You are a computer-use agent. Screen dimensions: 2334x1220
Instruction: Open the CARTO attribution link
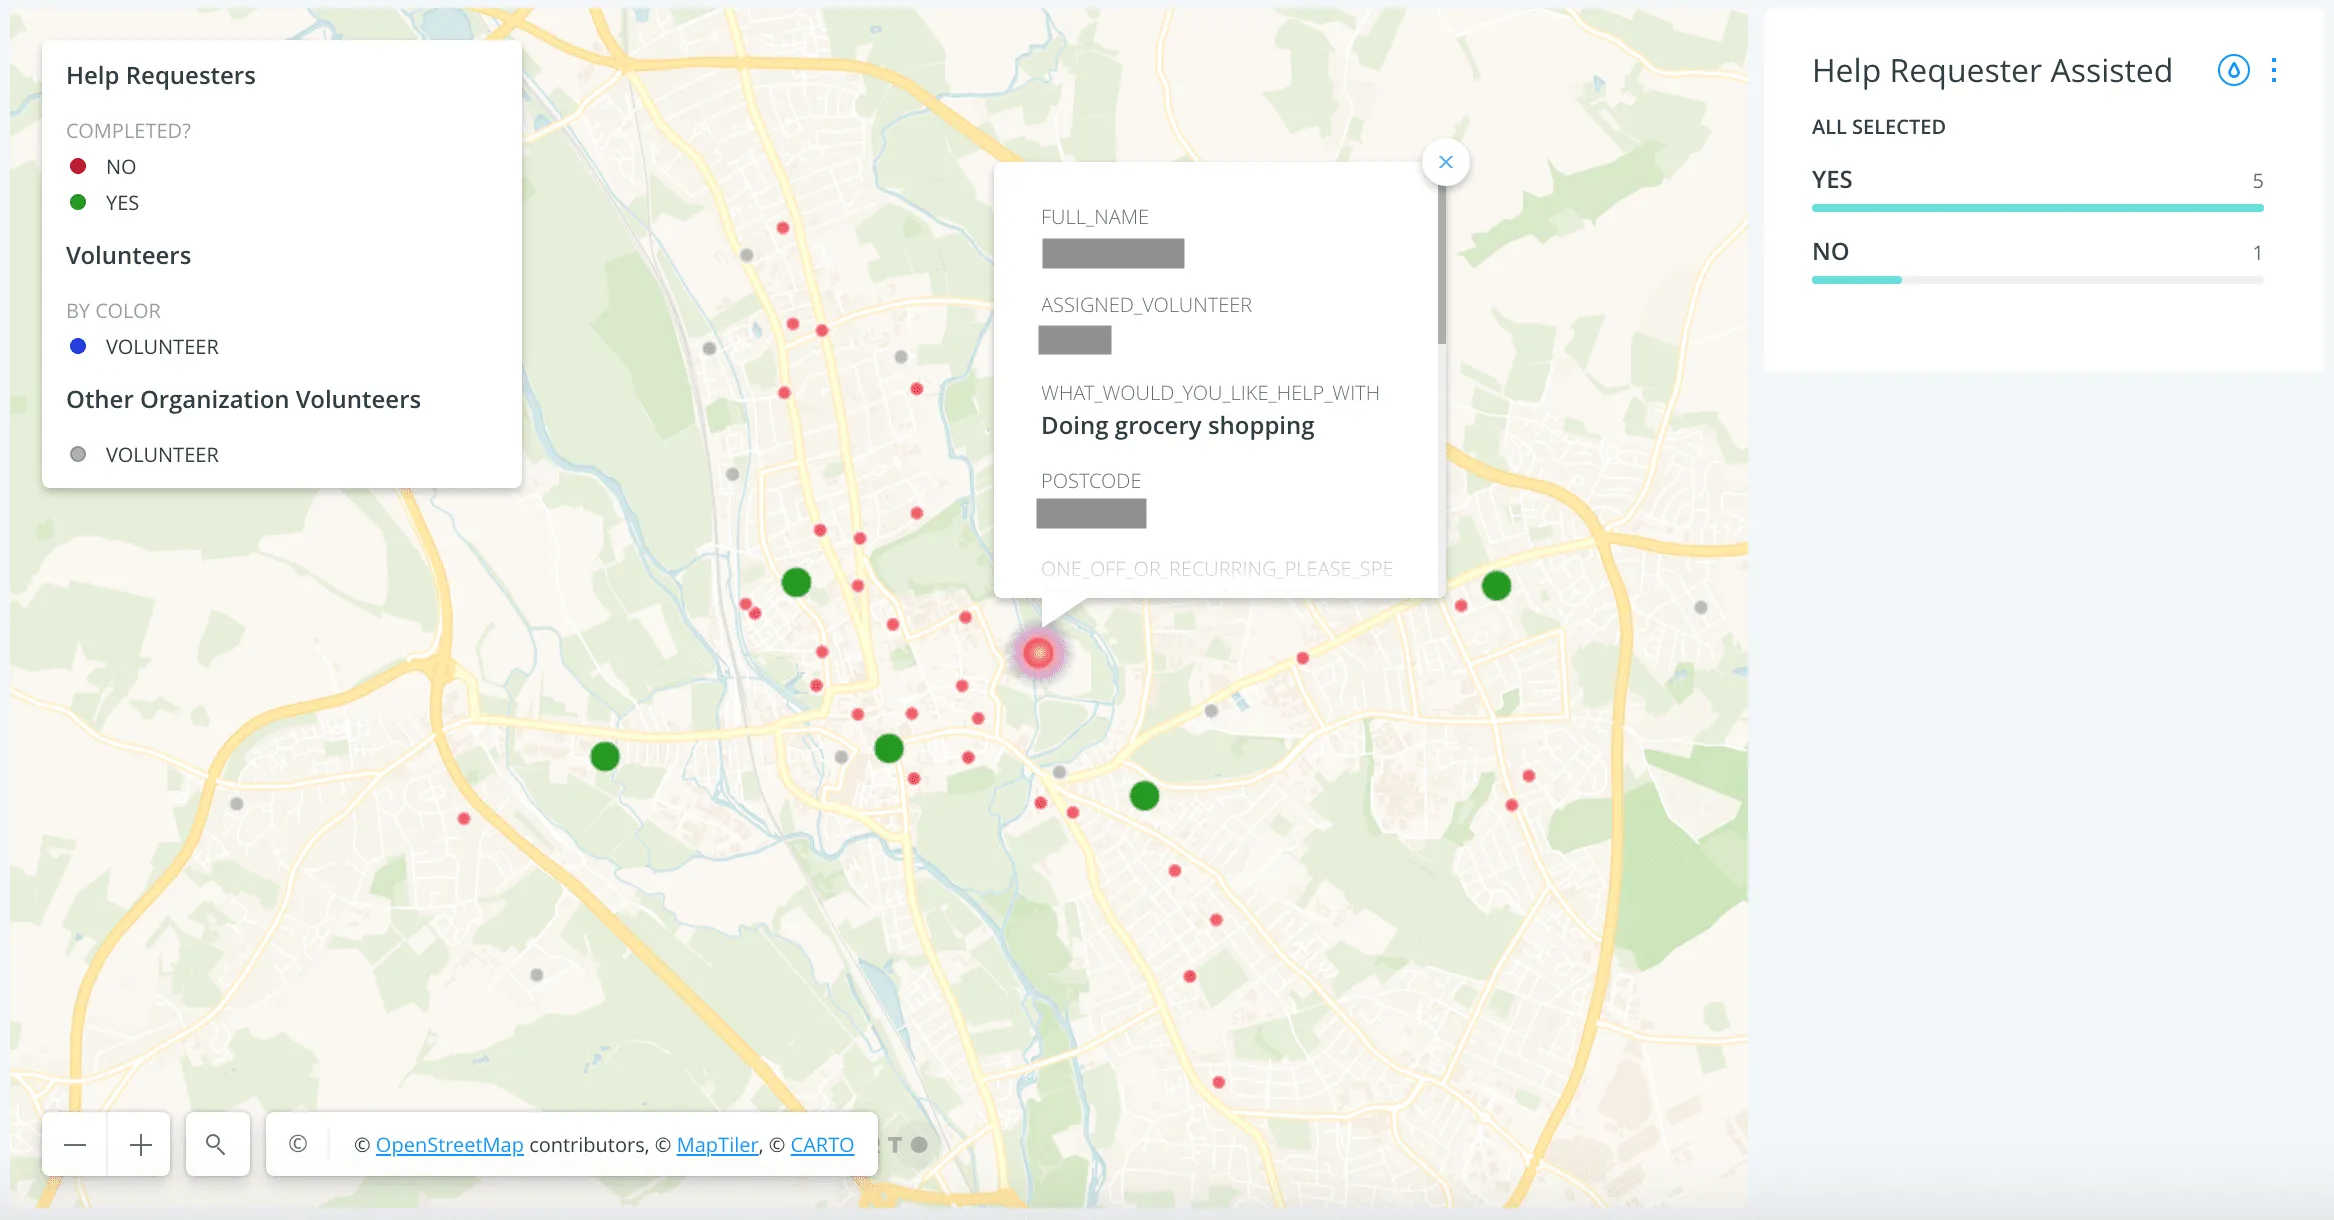coord(822,1144)
